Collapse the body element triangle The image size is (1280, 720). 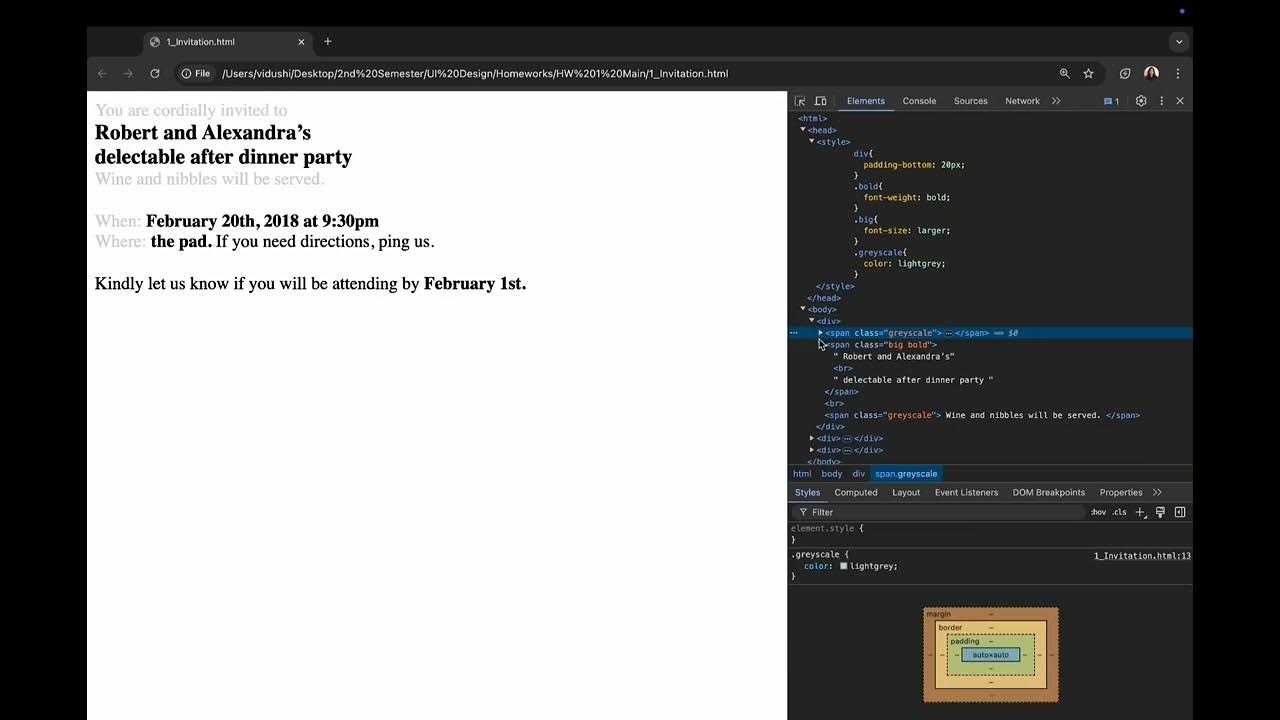[x=802, y=309]
